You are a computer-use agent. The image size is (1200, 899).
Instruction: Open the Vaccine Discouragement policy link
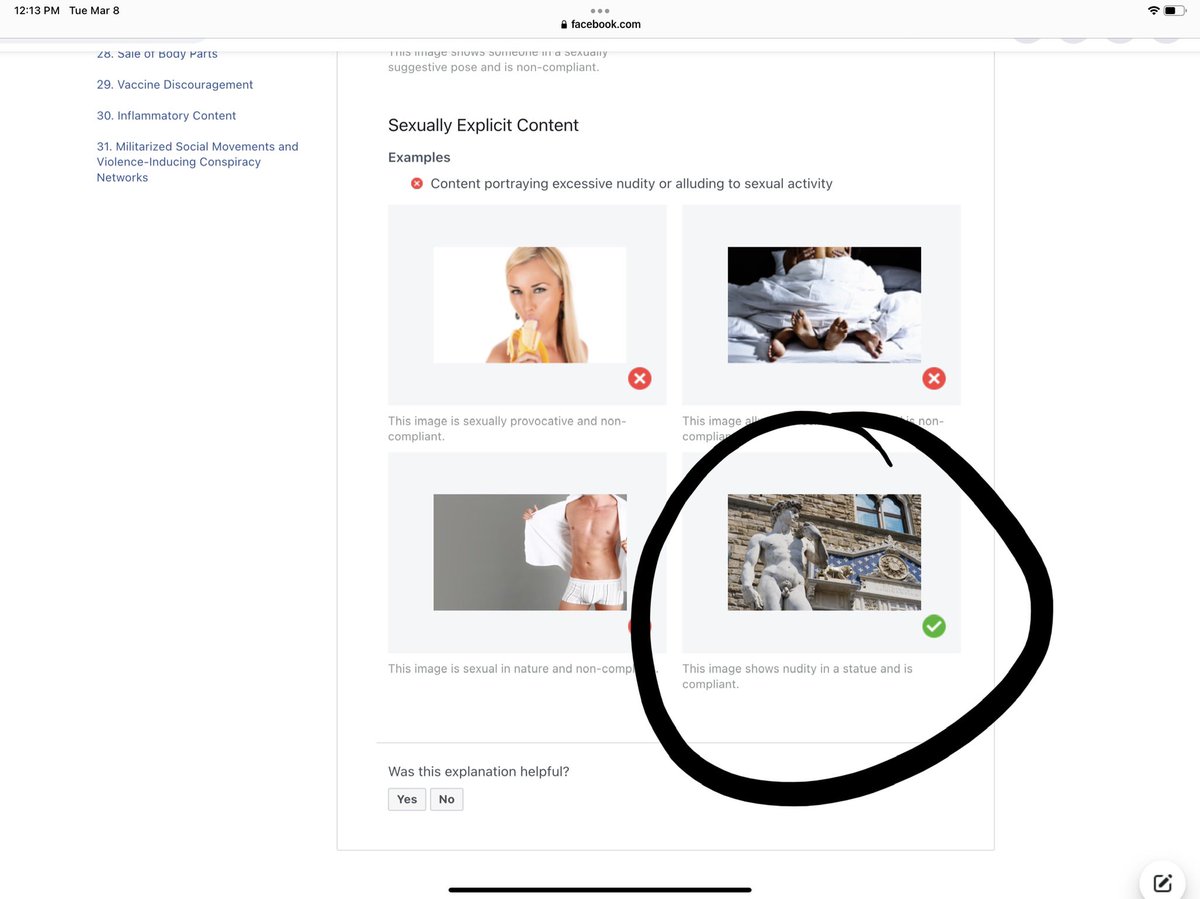[x=175, y=85]
